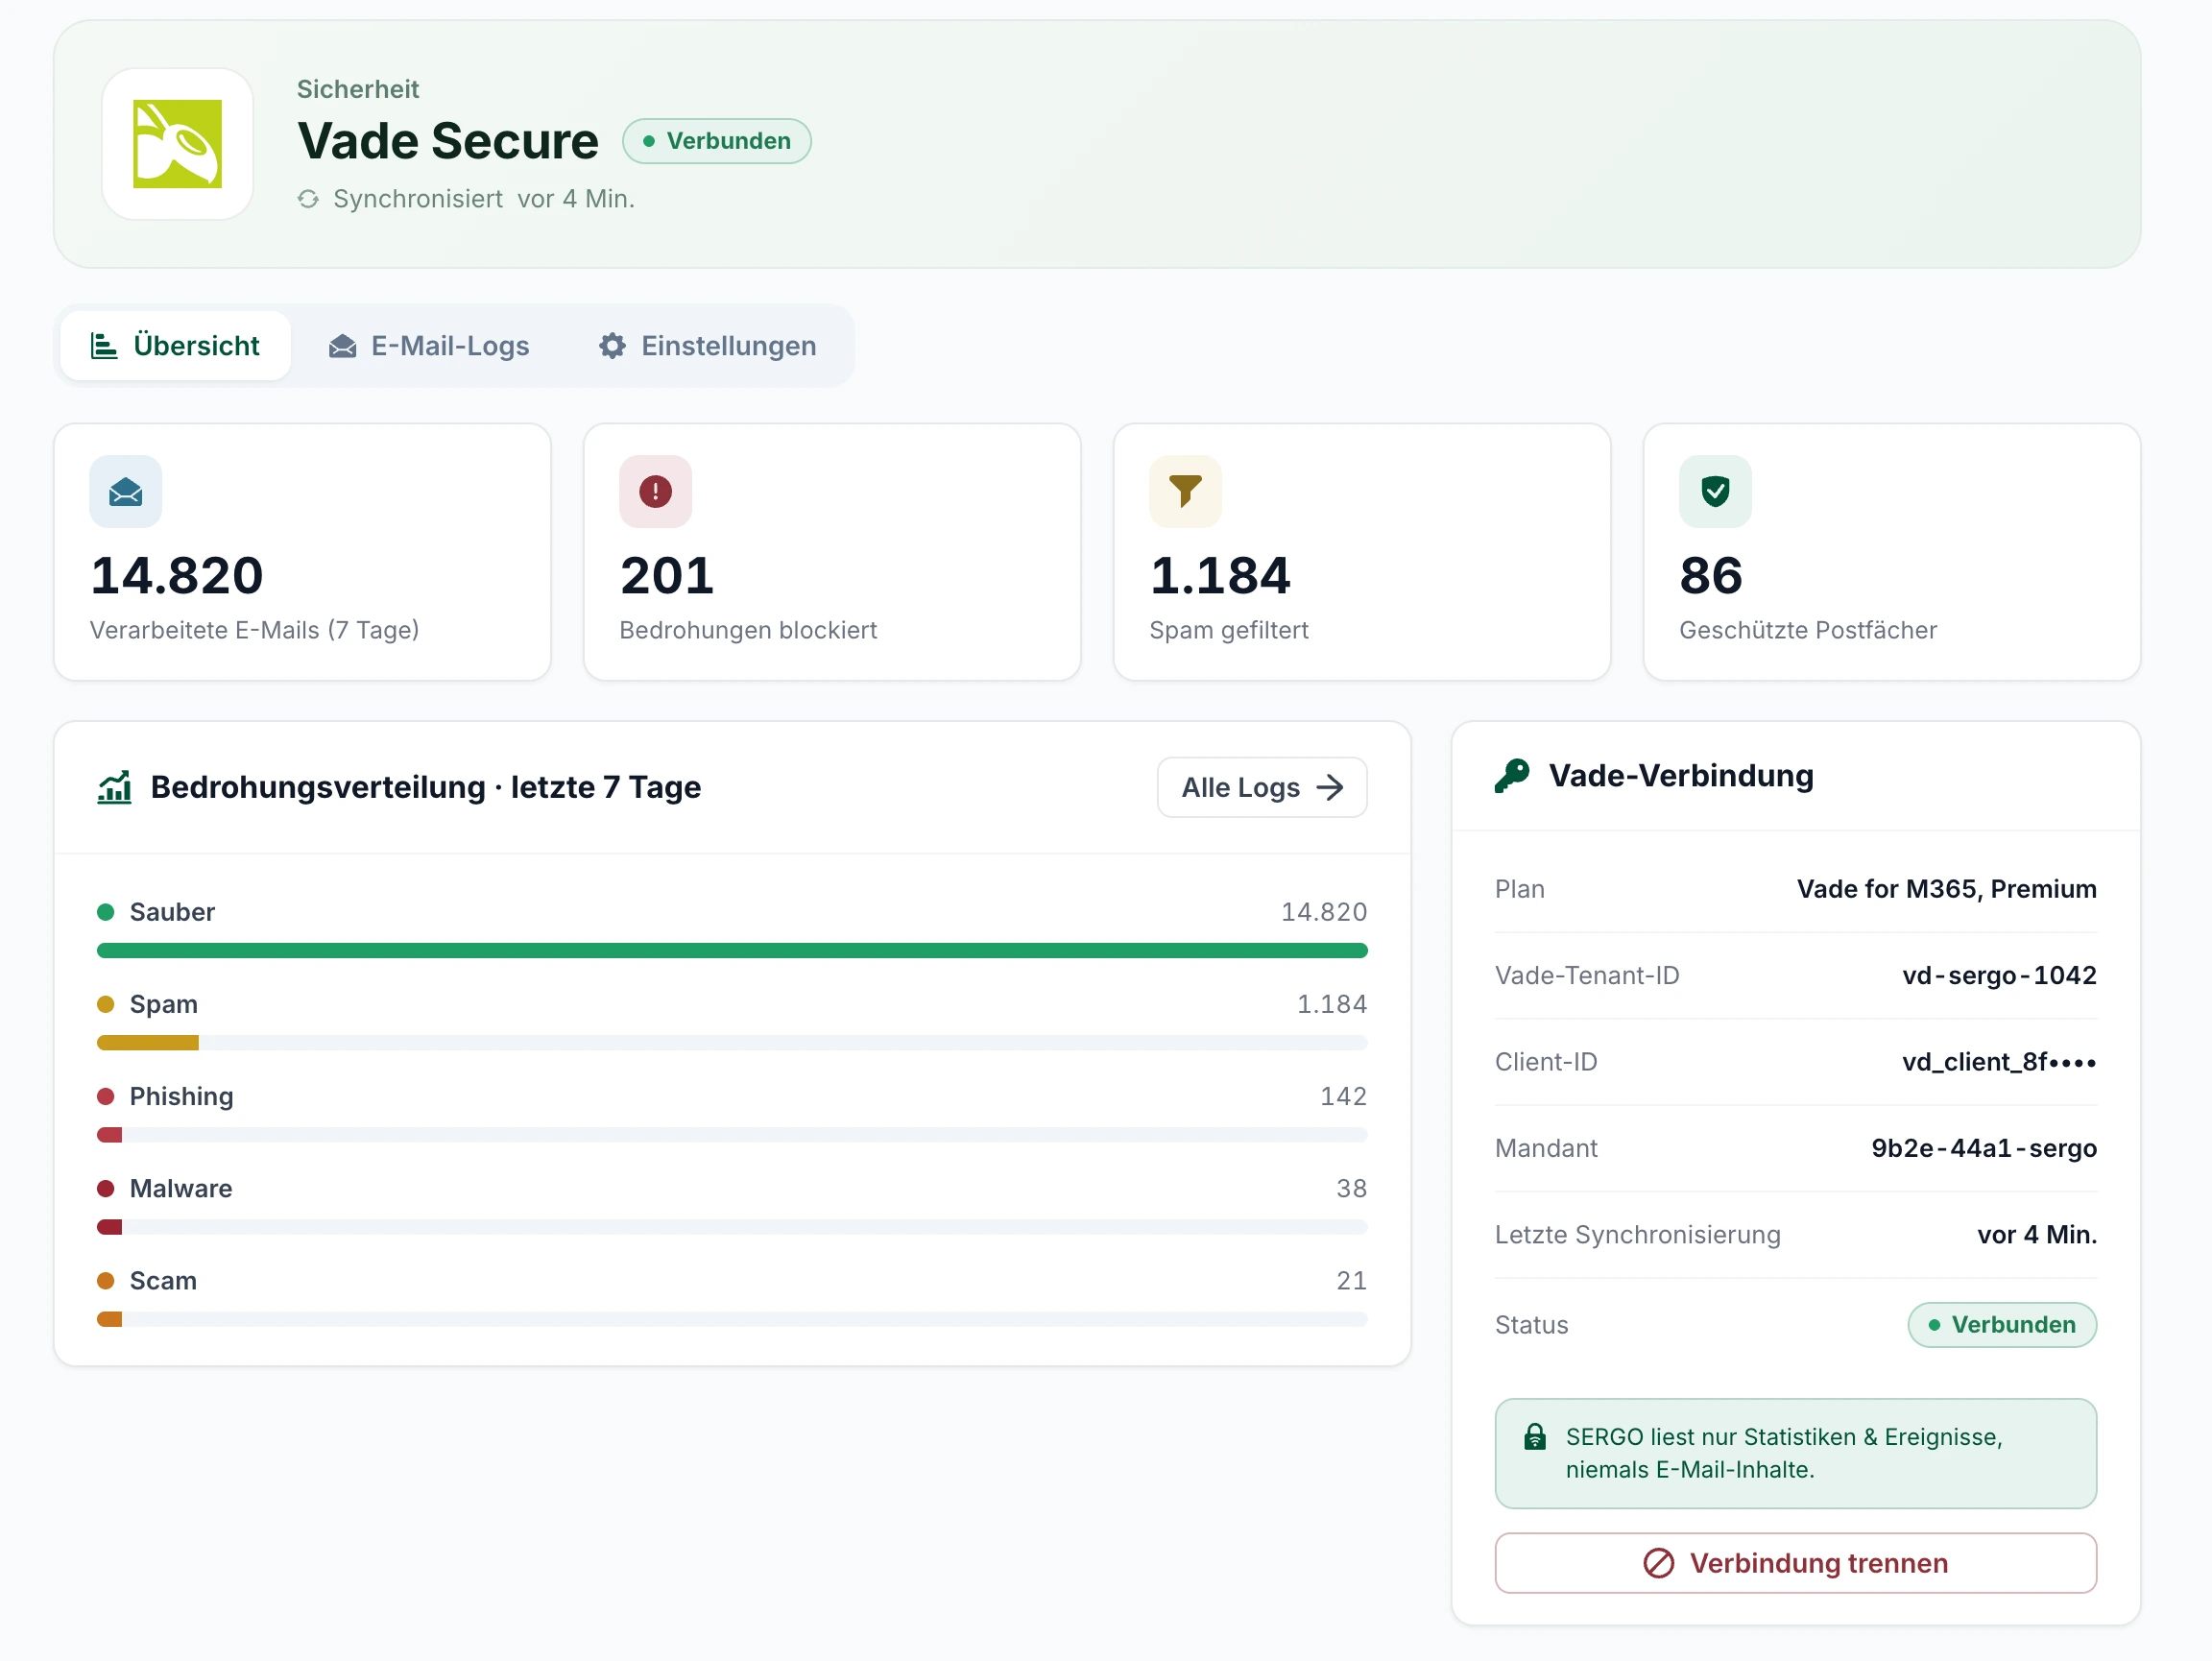Image resolution: width=2212 pixels, height=1661 pixels.
Task: Select the 86 Geschützte Postfächer value
Action: click(x=1711, y=576)
